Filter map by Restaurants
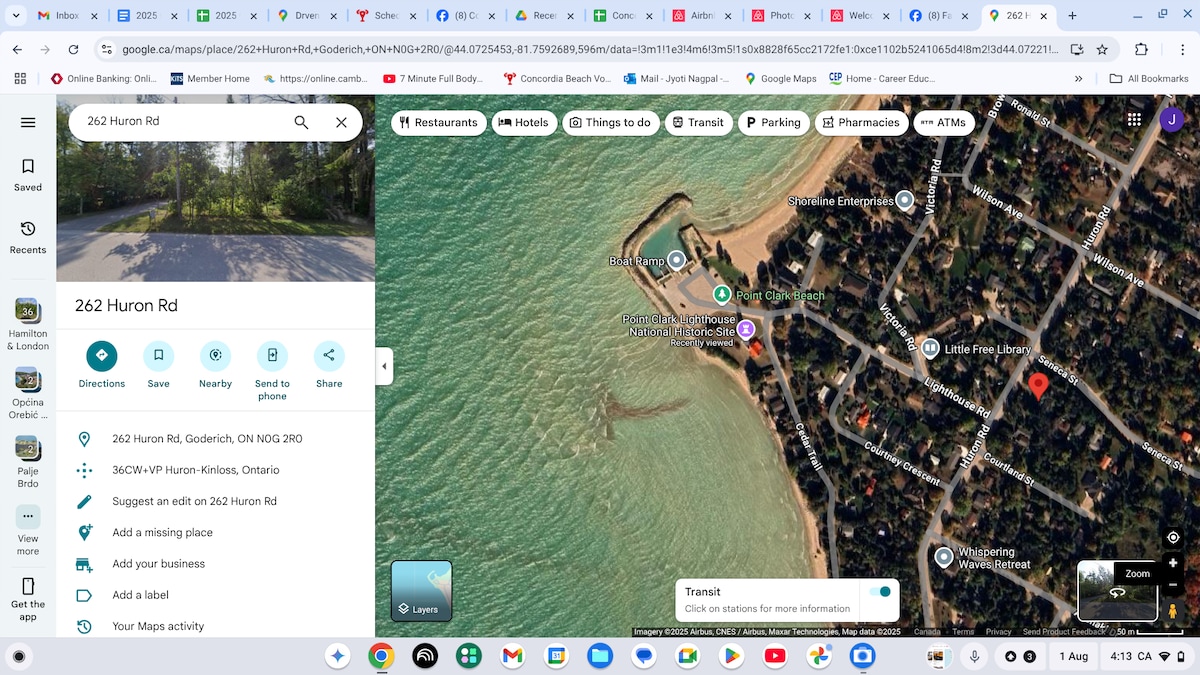Screen dimensions: 1200x675 point(438,122)
